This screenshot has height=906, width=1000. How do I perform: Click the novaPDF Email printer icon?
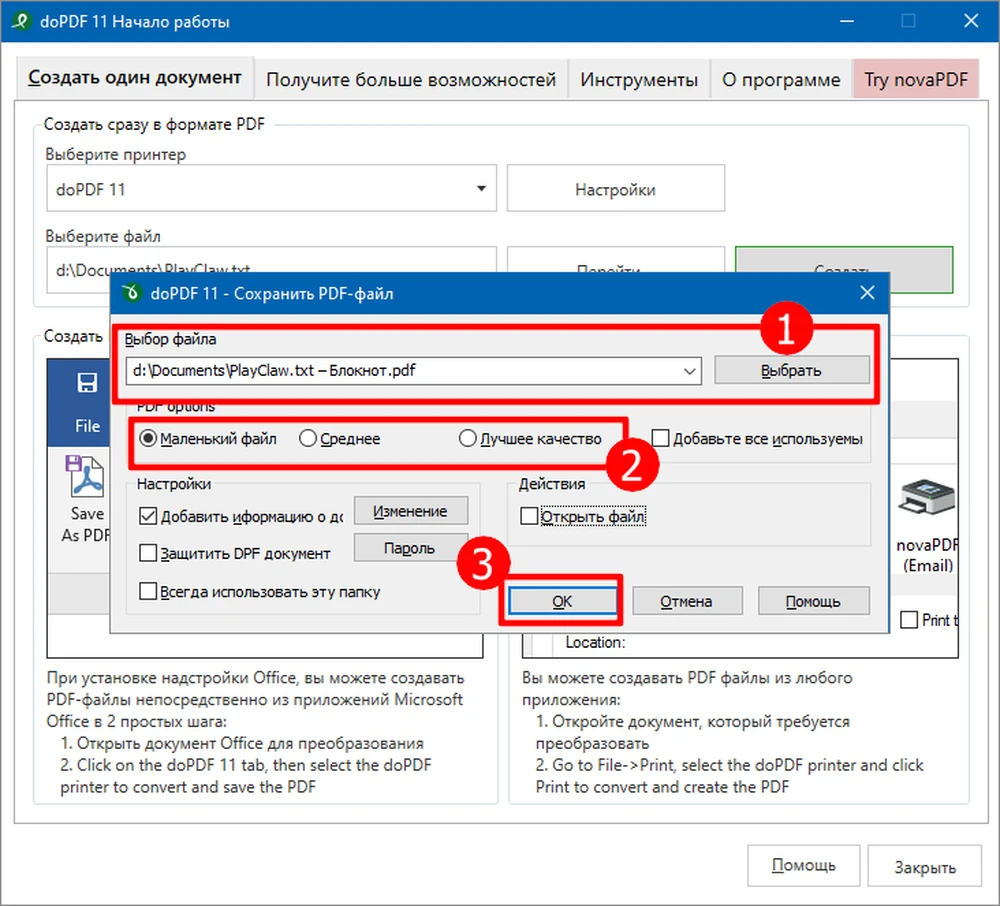(x=926, y=499)
